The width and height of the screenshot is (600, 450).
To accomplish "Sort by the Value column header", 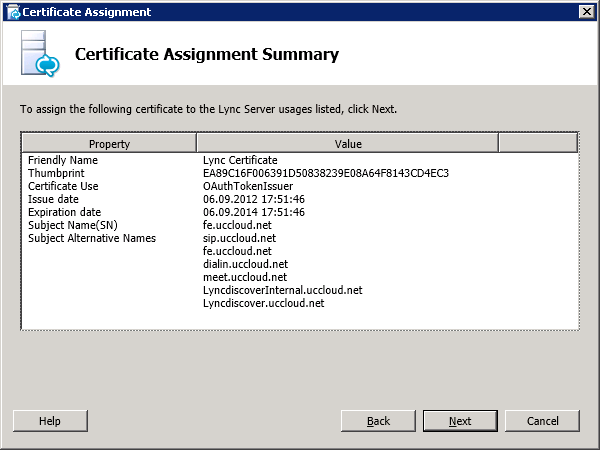I will pos(347,143).
